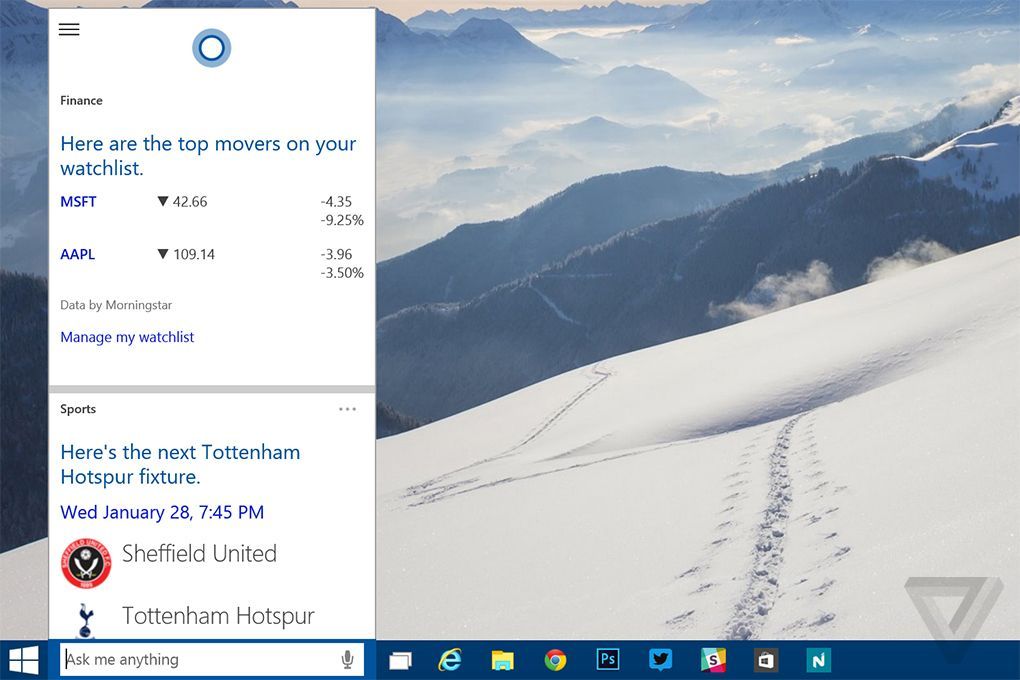Click the microphone icon in search box

pyautogui.click(x=347, y=660)
